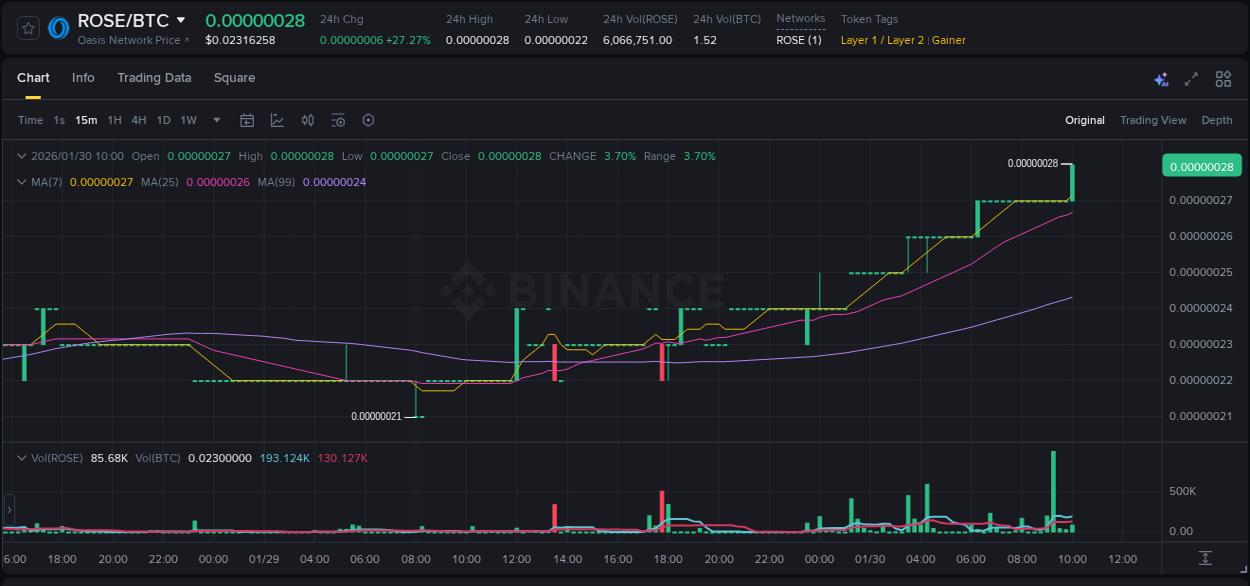
Task: Open the calendar date-jump tool
Action: pyautogui.click(x=247, y=120)
